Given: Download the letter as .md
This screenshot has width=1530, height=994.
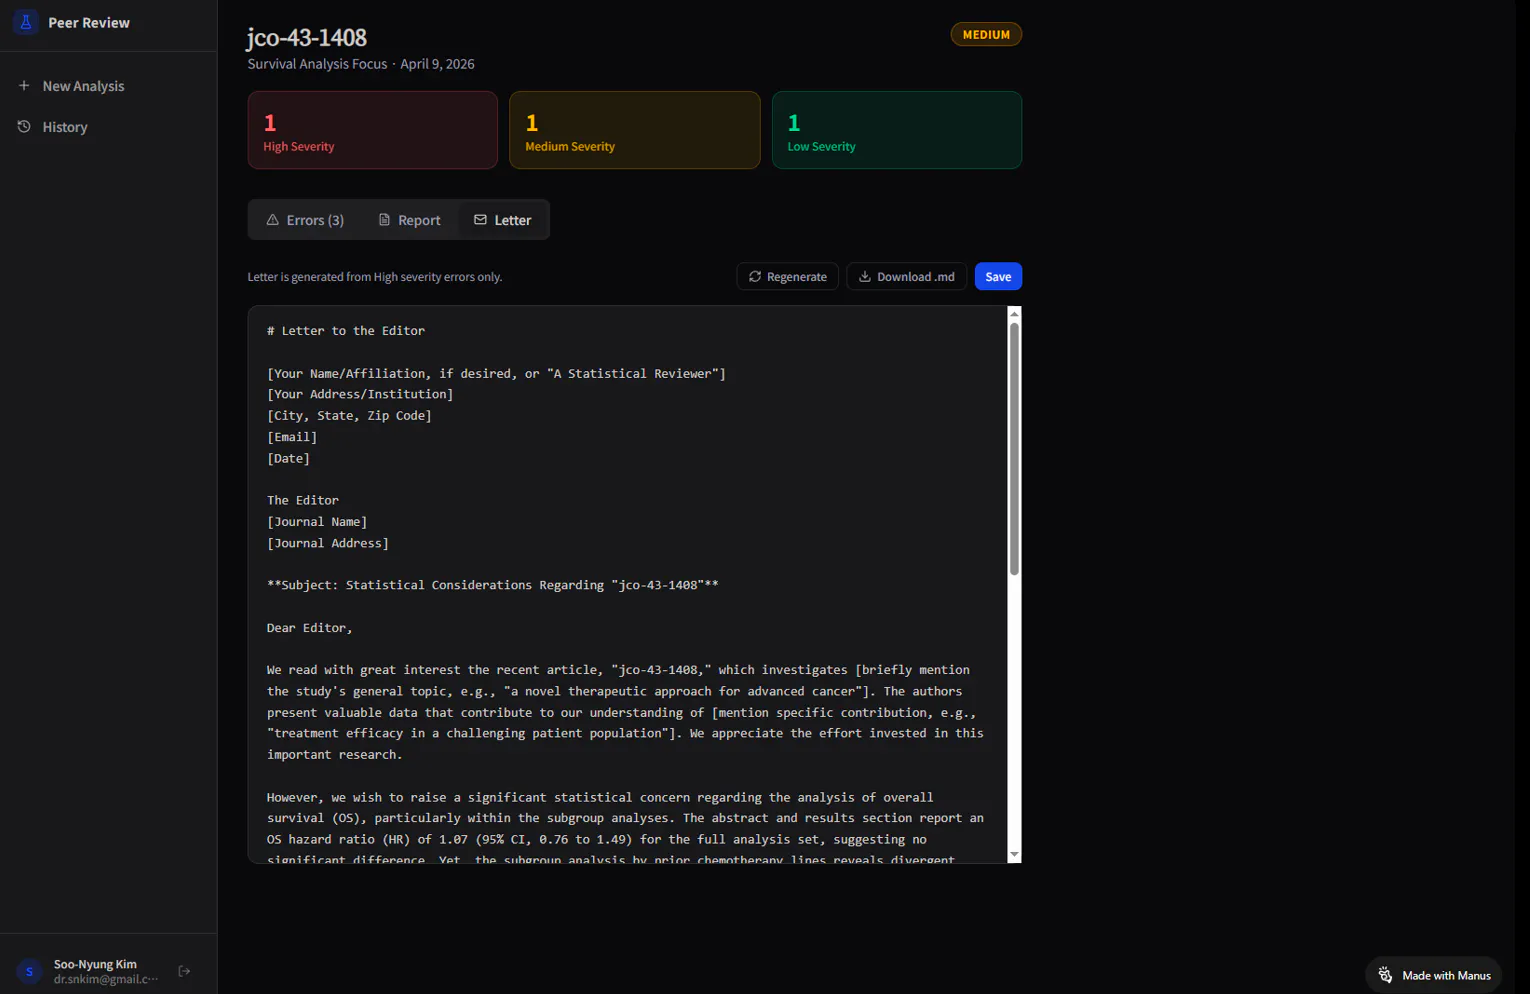Looking at the screenshot, I should click(x=907, y=277).
